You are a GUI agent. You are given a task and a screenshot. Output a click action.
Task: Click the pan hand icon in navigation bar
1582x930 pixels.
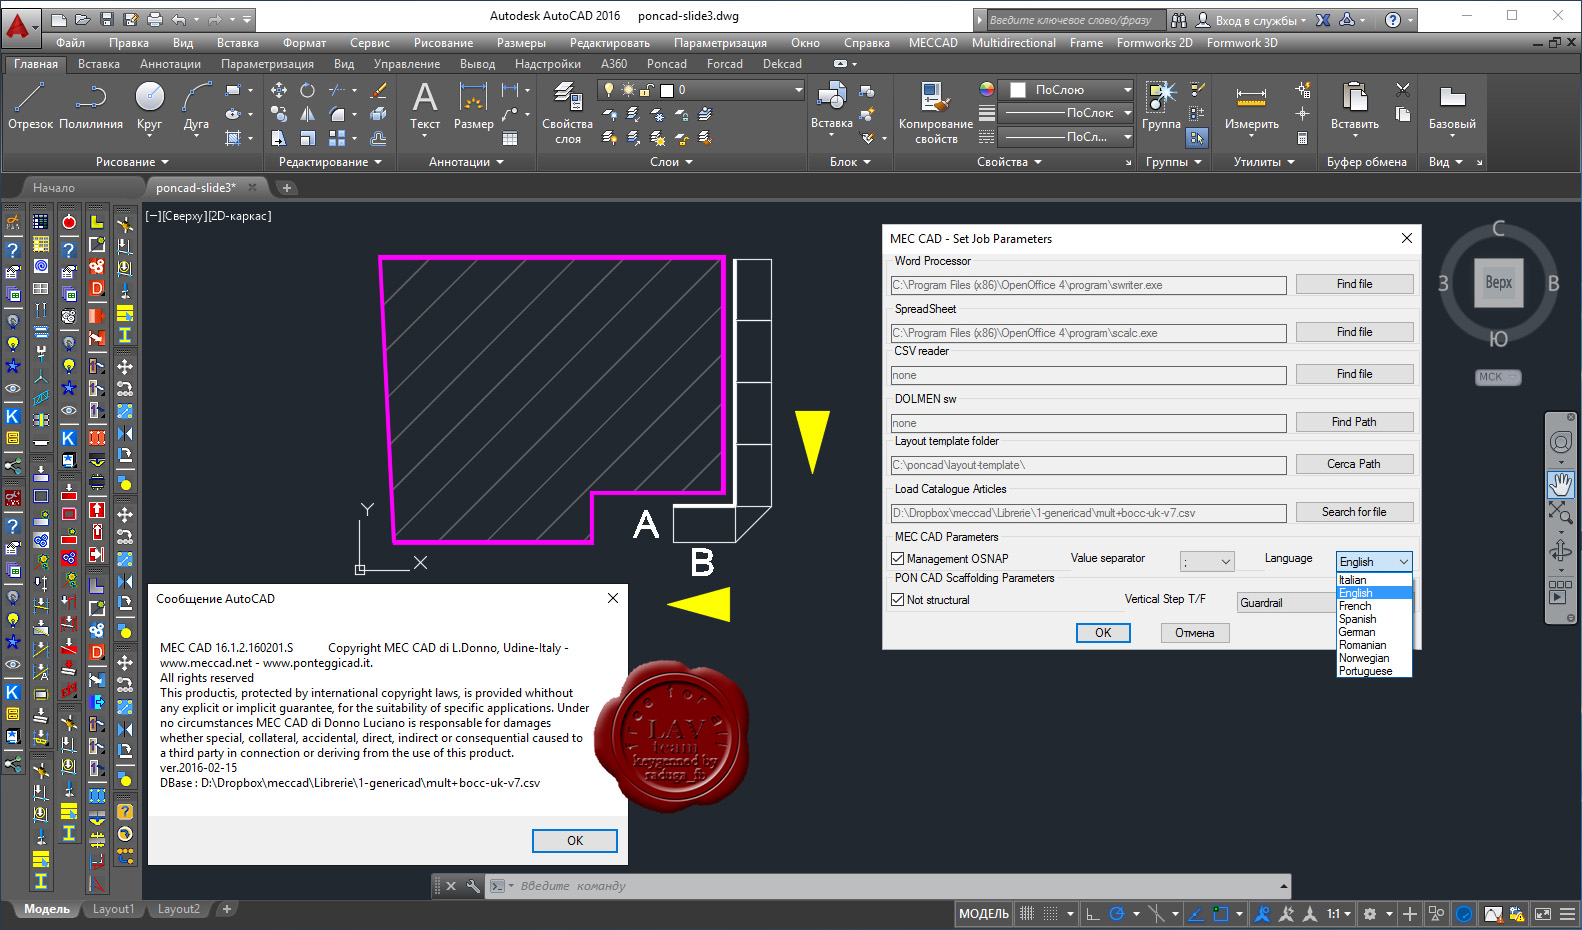coord(1560,485)
